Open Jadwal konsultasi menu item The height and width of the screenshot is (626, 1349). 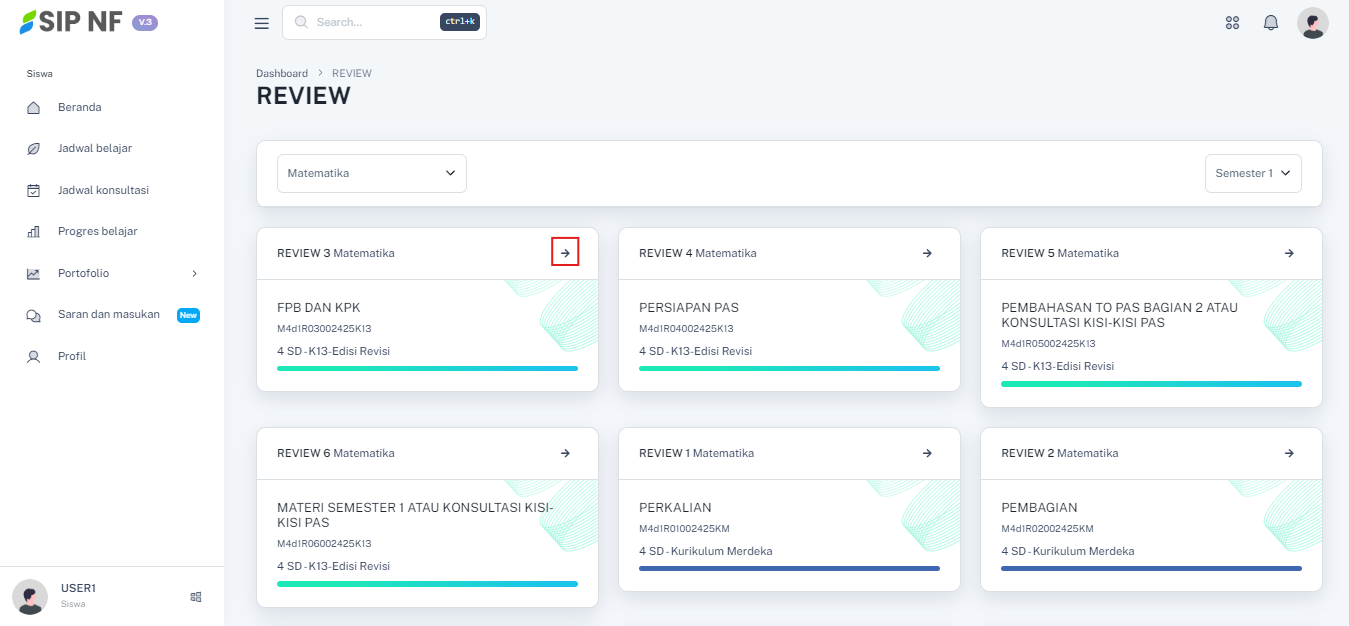tap(103, 190)
